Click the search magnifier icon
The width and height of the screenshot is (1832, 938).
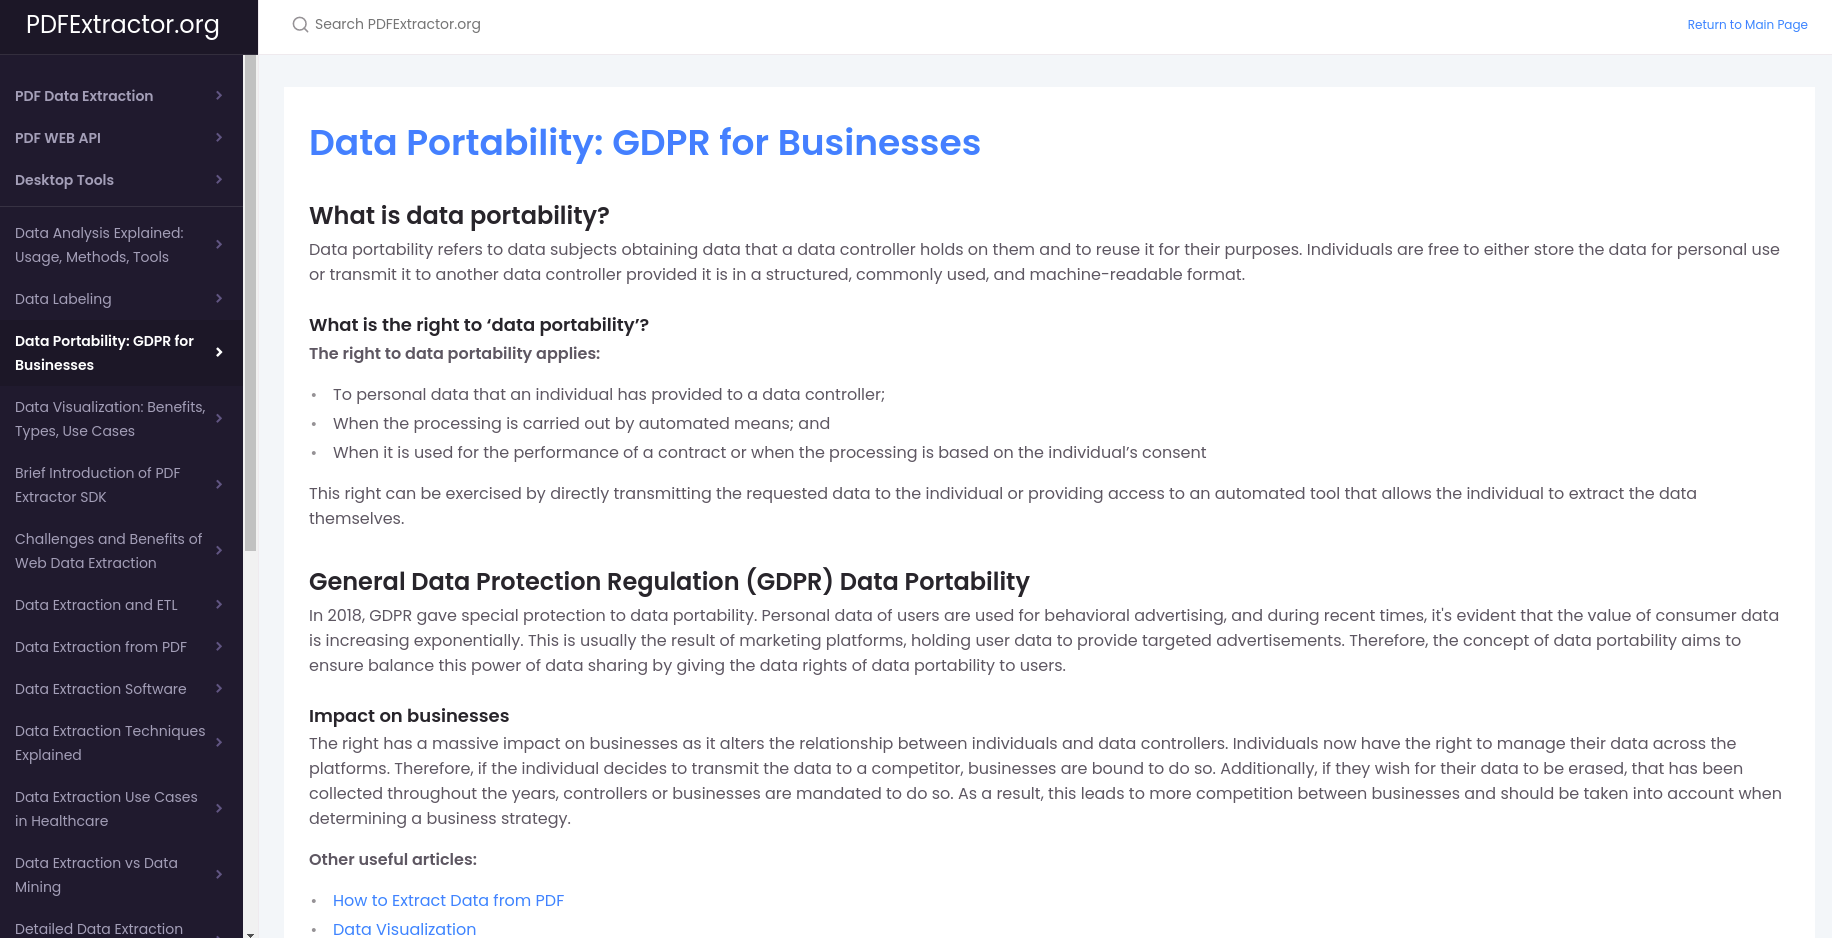click(x=300, y=25)
